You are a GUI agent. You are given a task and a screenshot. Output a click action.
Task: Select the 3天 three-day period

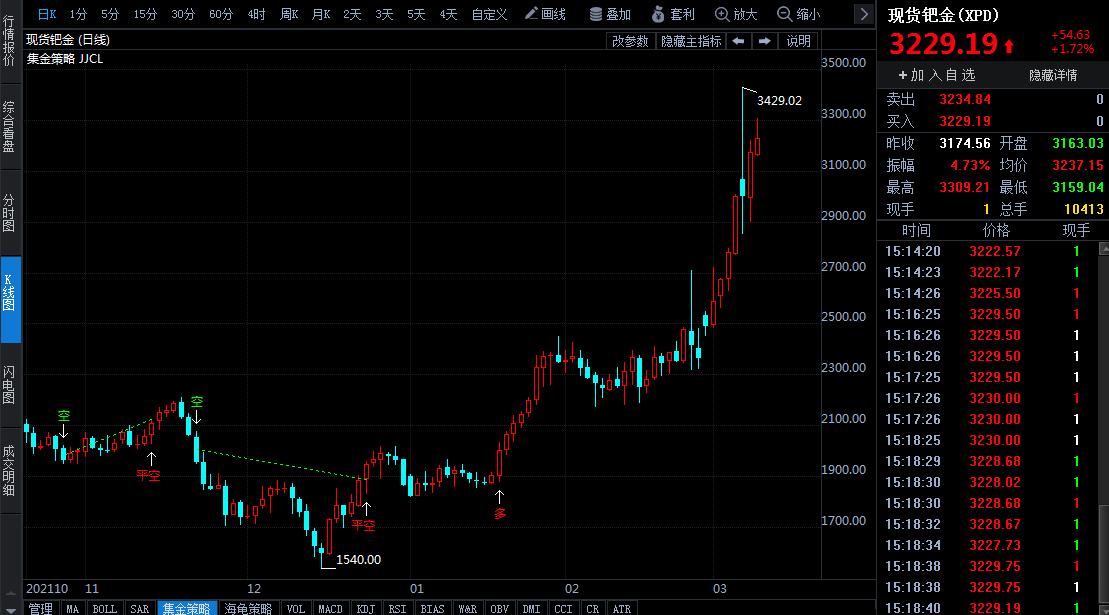click(384, 14)
